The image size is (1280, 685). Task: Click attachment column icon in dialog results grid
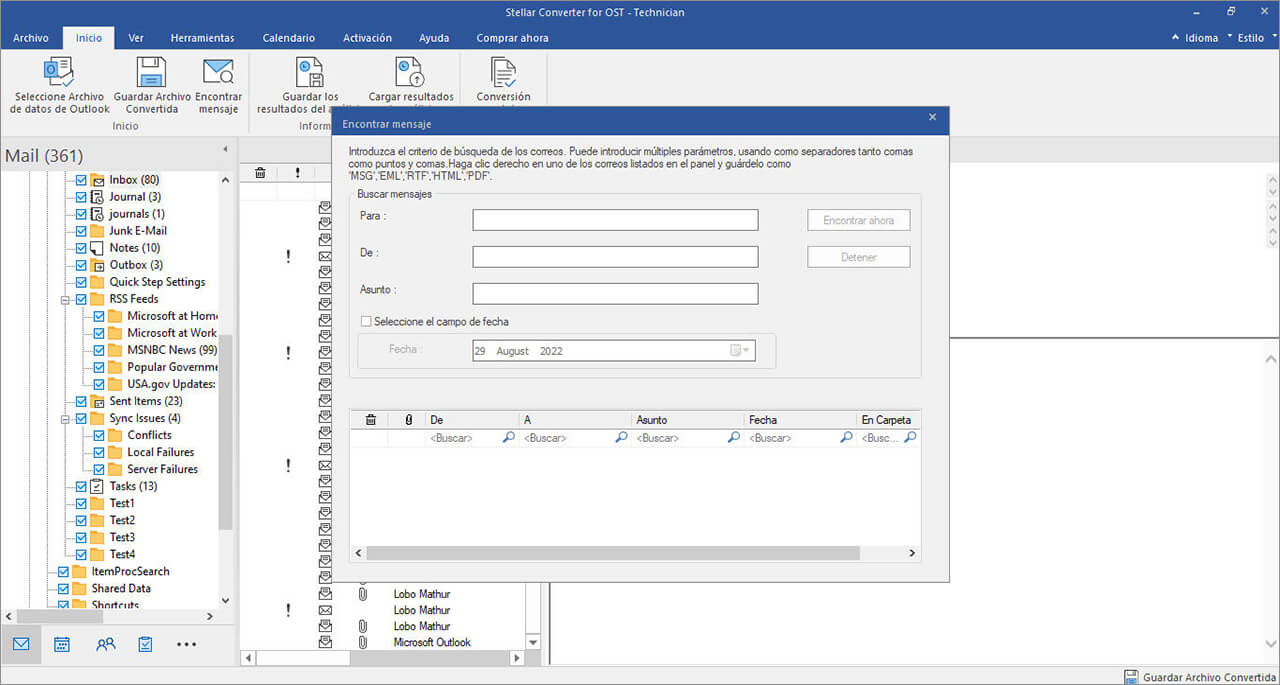click(x=408, y=420)
